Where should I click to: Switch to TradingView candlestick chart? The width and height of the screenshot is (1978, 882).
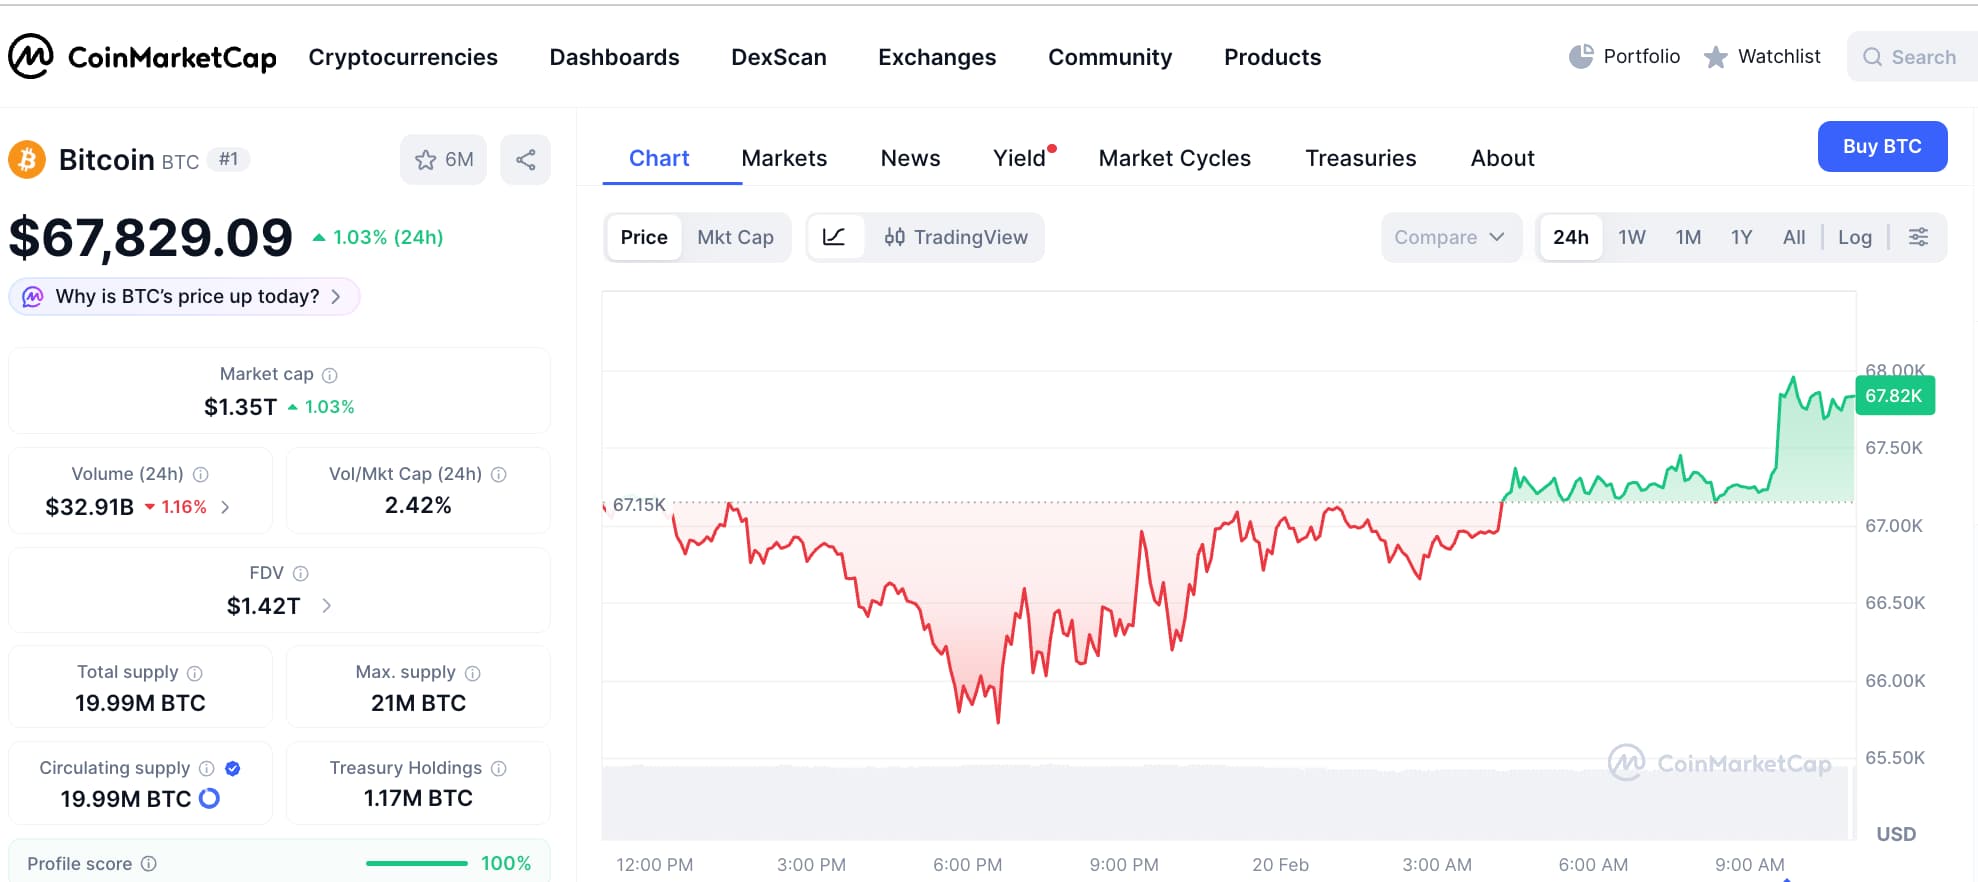pyautogui.click(x=956, y=237)
